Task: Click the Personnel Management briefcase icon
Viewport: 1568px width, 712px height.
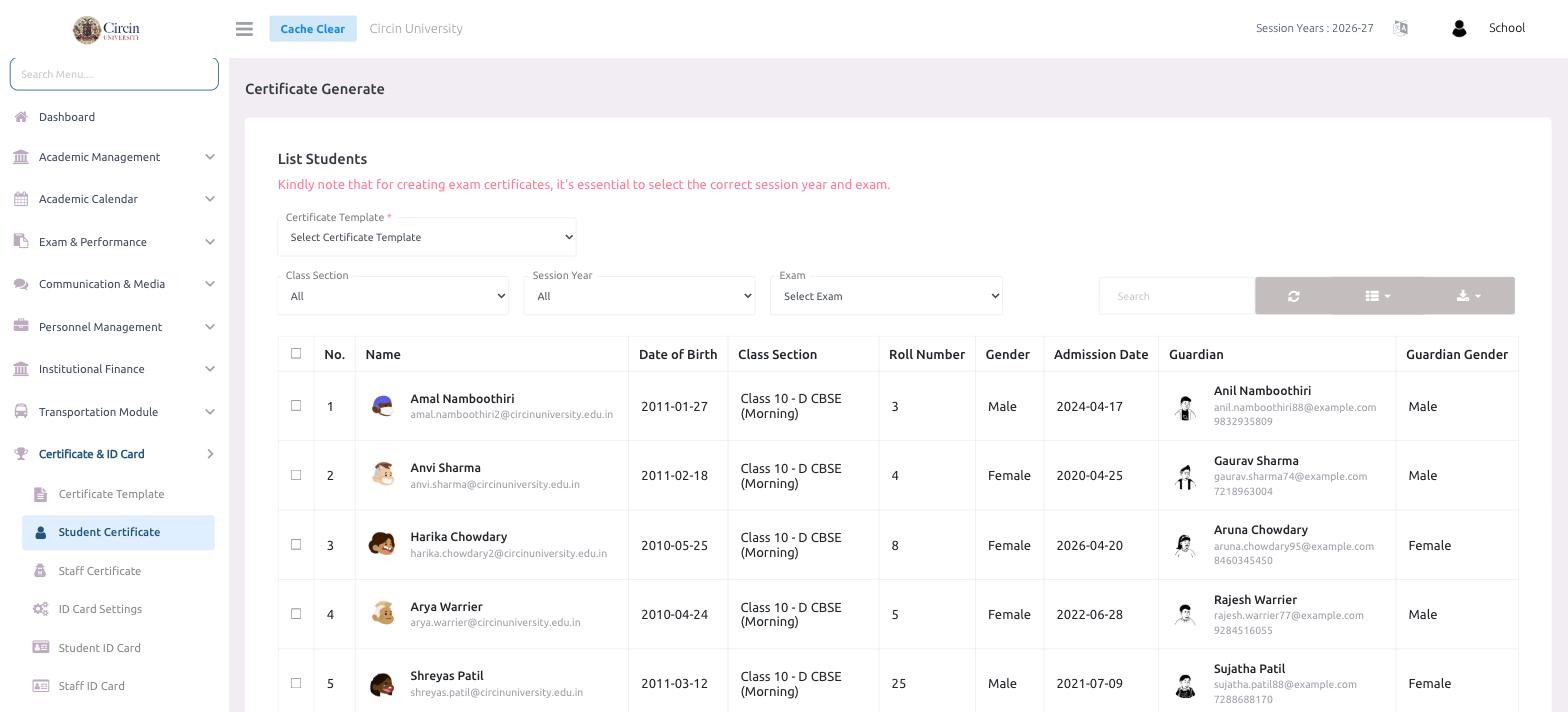Action: click(21, 326)
